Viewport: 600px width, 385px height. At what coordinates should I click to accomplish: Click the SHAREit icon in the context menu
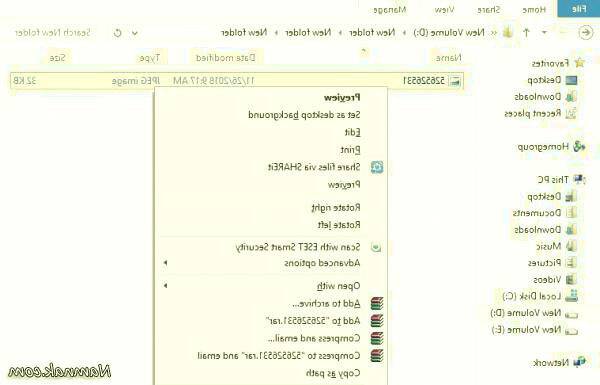pyautogui.click(x=377, y=167)
